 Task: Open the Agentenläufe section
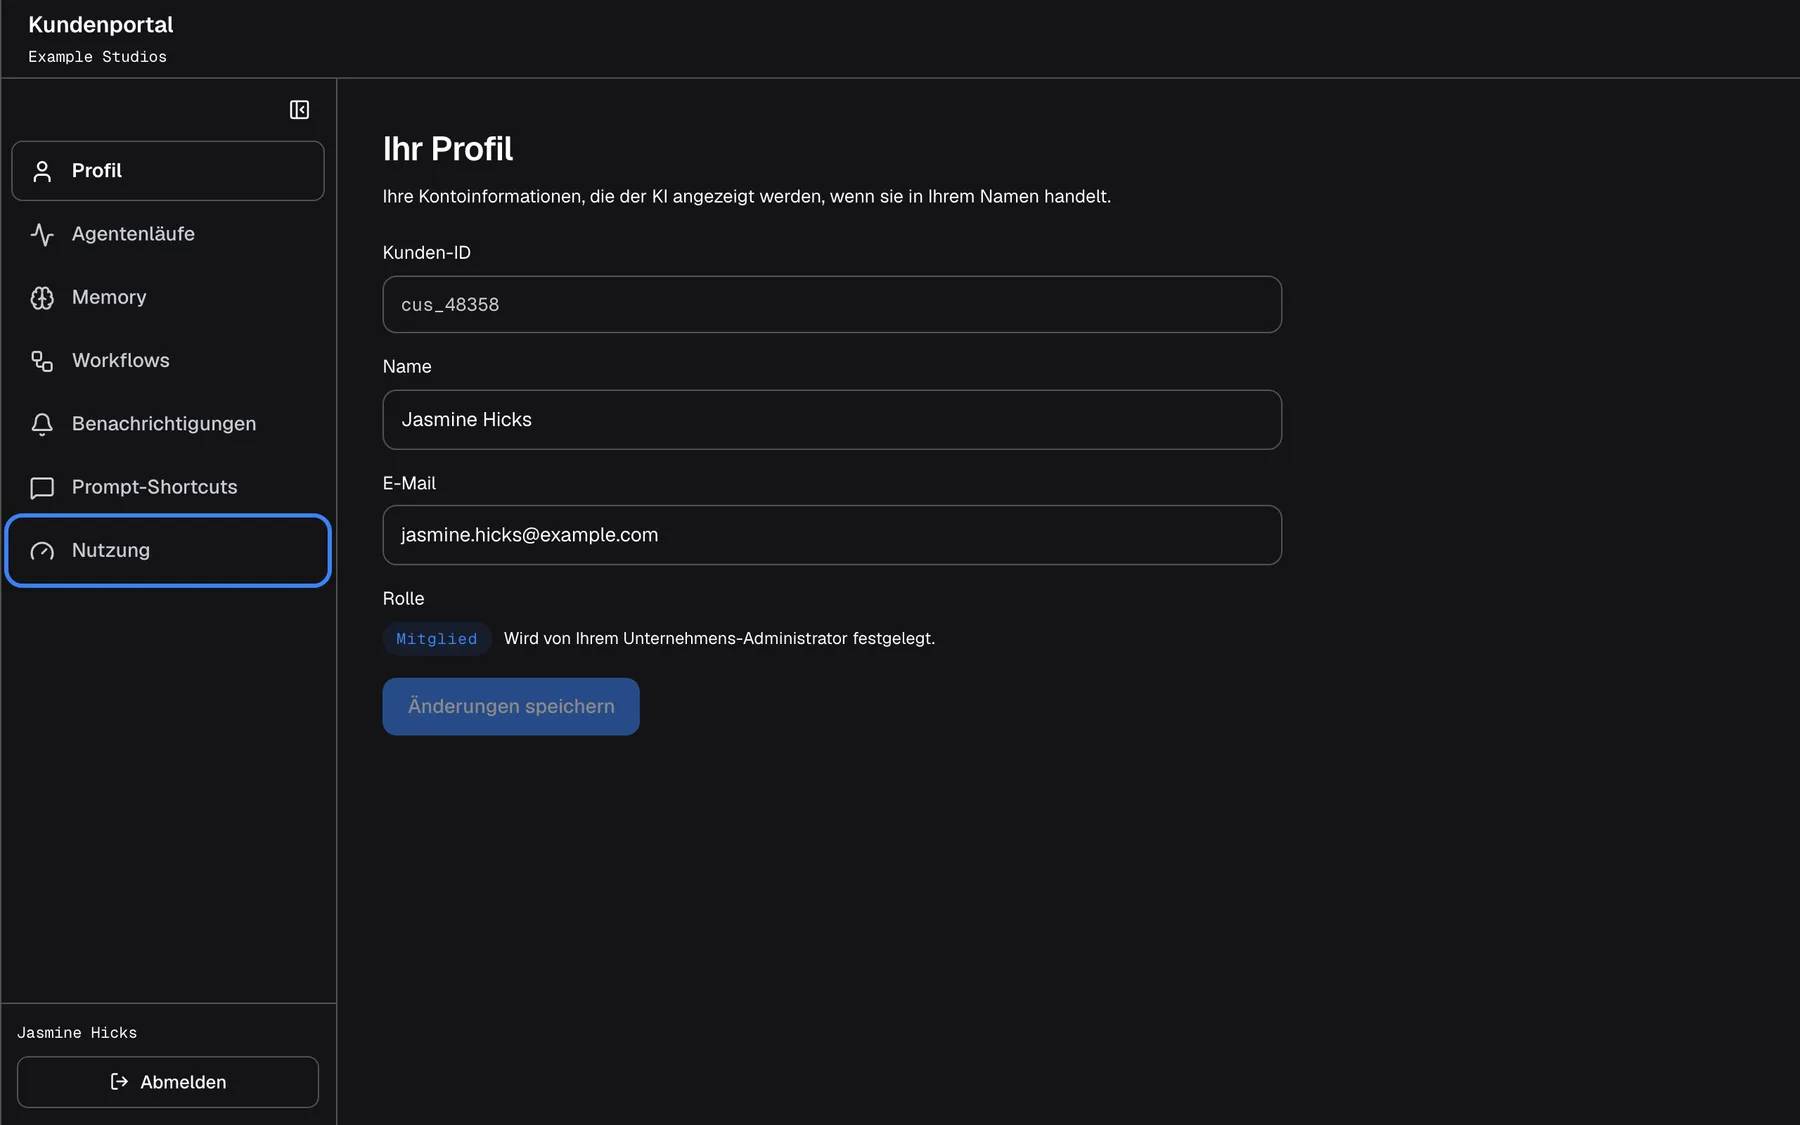point(168,234)
